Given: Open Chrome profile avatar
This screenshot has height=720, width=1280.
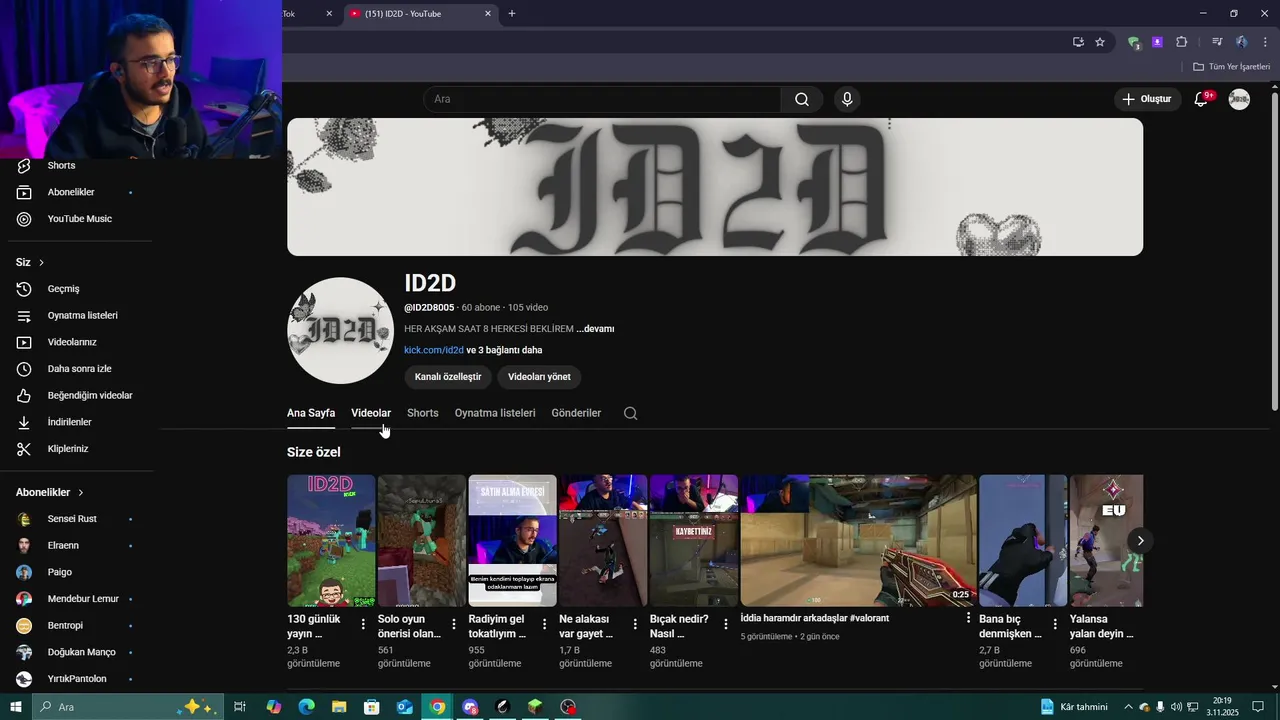Looking at the screenshot, I should pyautogui.click(x=1241, y=42).
